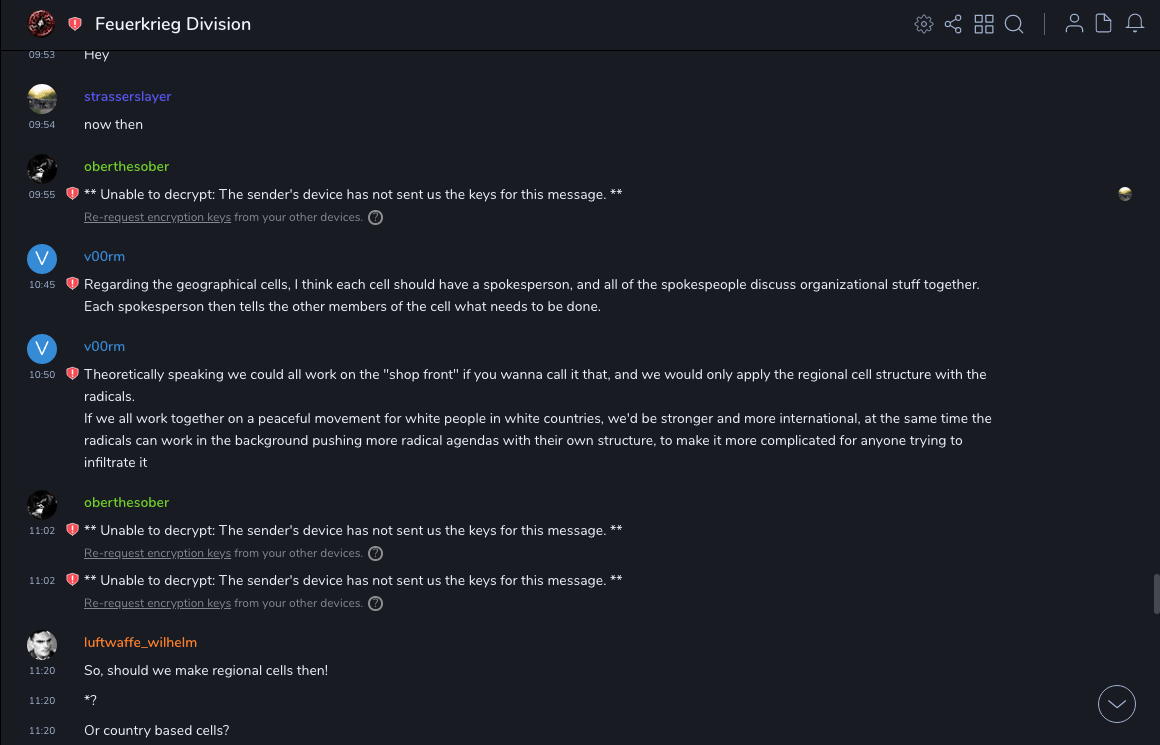Open the notifications bell panel

(x=1135, y=24)
